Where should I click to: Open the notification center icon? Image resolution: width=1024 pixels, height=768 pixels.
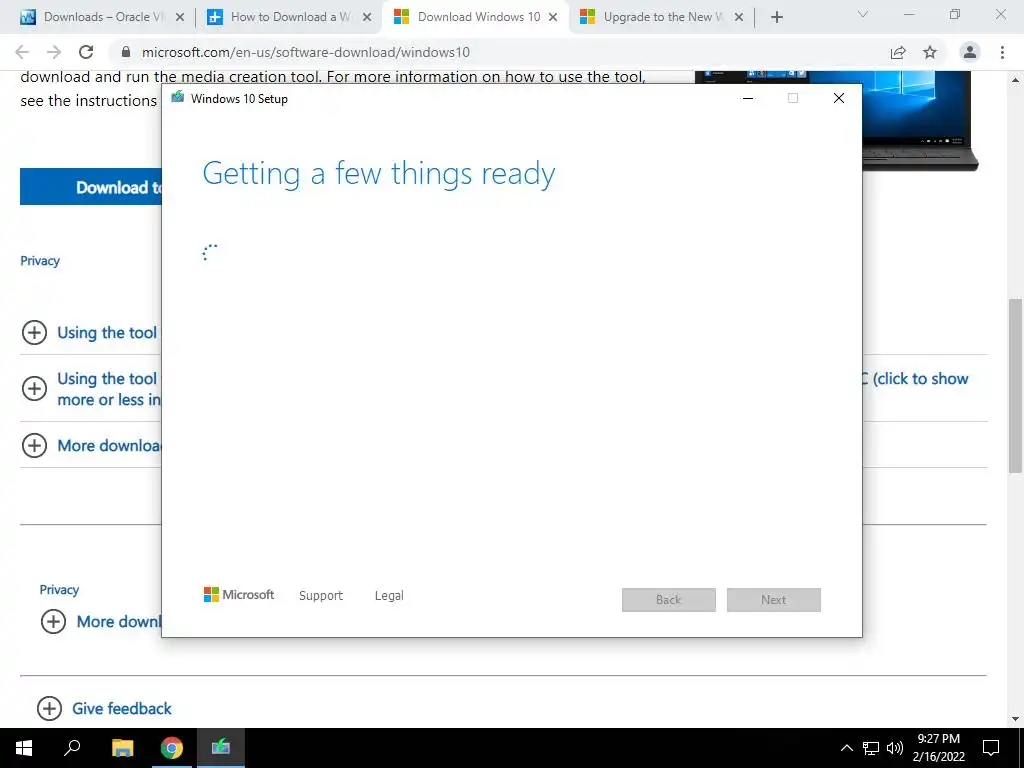point(991,748)
